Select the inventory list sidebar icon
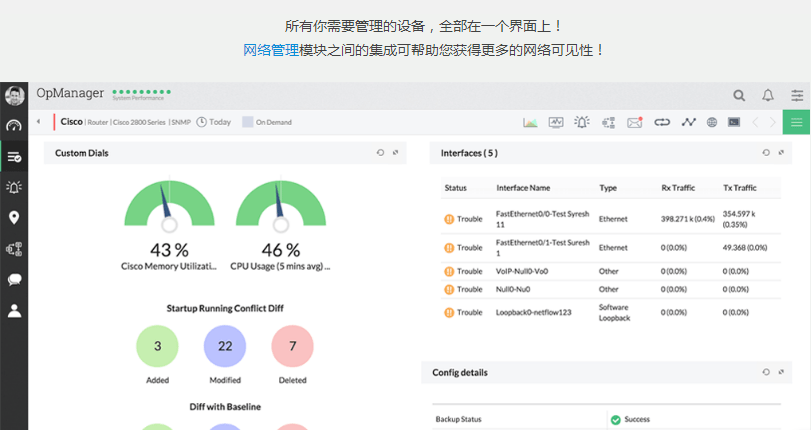This screenshot has height=430, width=811. click(x=14, y=157)
